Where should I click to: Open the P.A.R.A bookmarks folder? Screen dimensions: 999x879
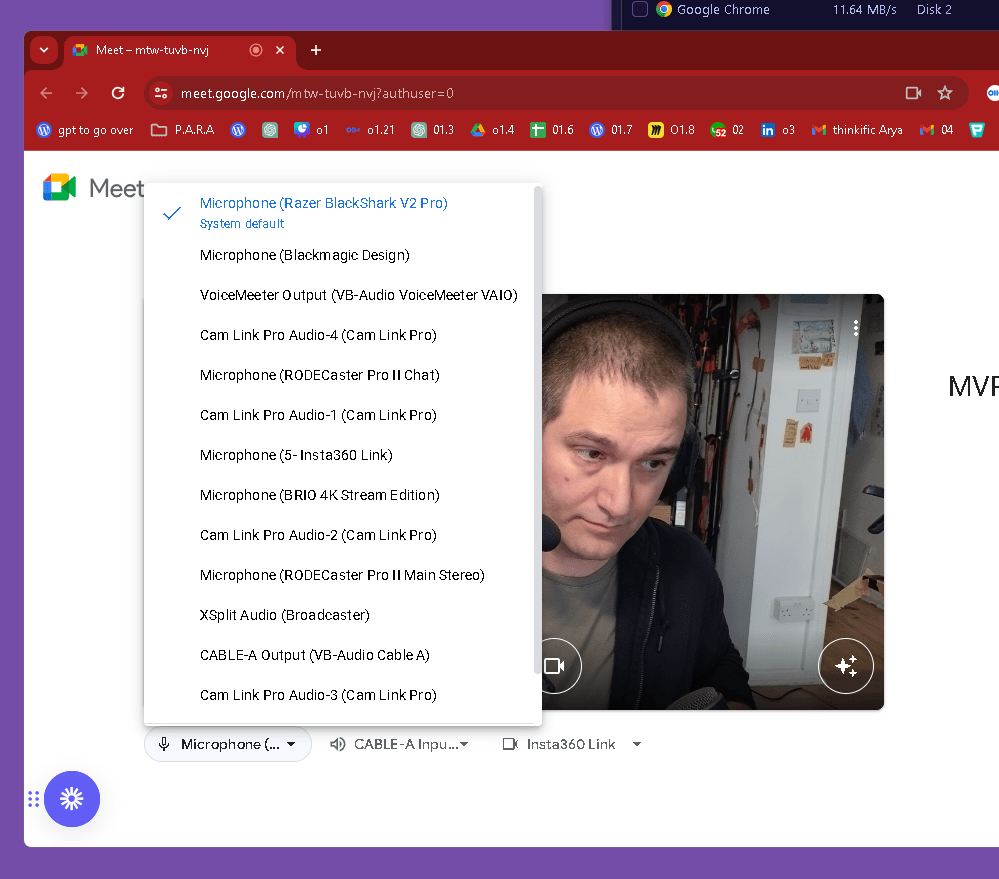point(183,131)
